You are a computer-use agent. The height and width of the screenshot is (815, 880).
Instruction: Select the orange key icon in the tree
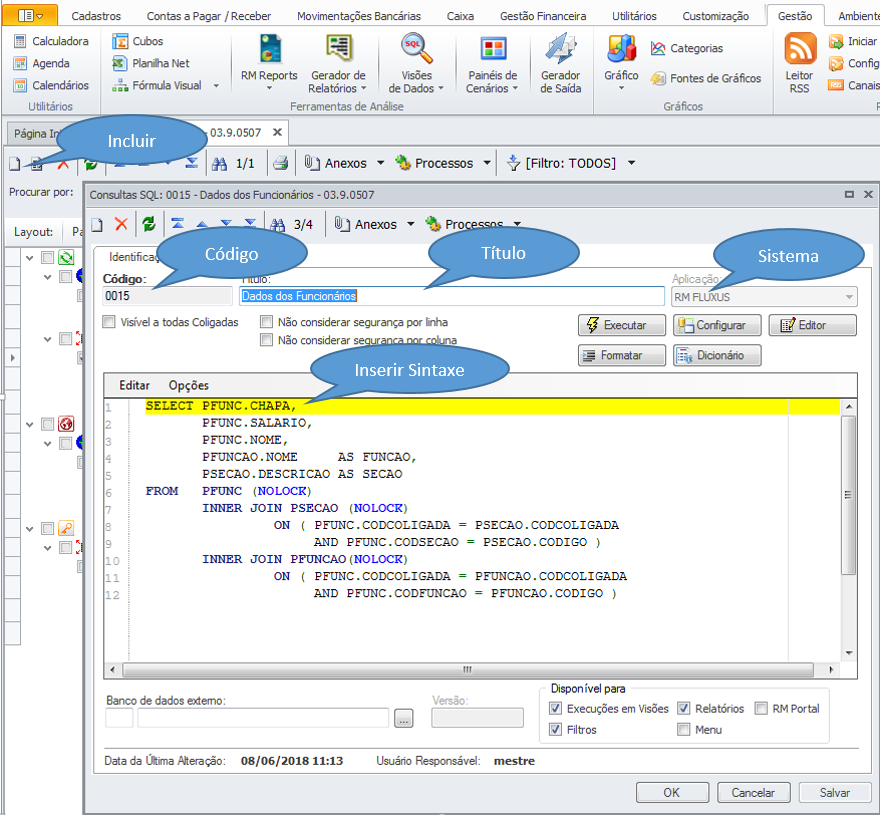[x=66, y=528]
